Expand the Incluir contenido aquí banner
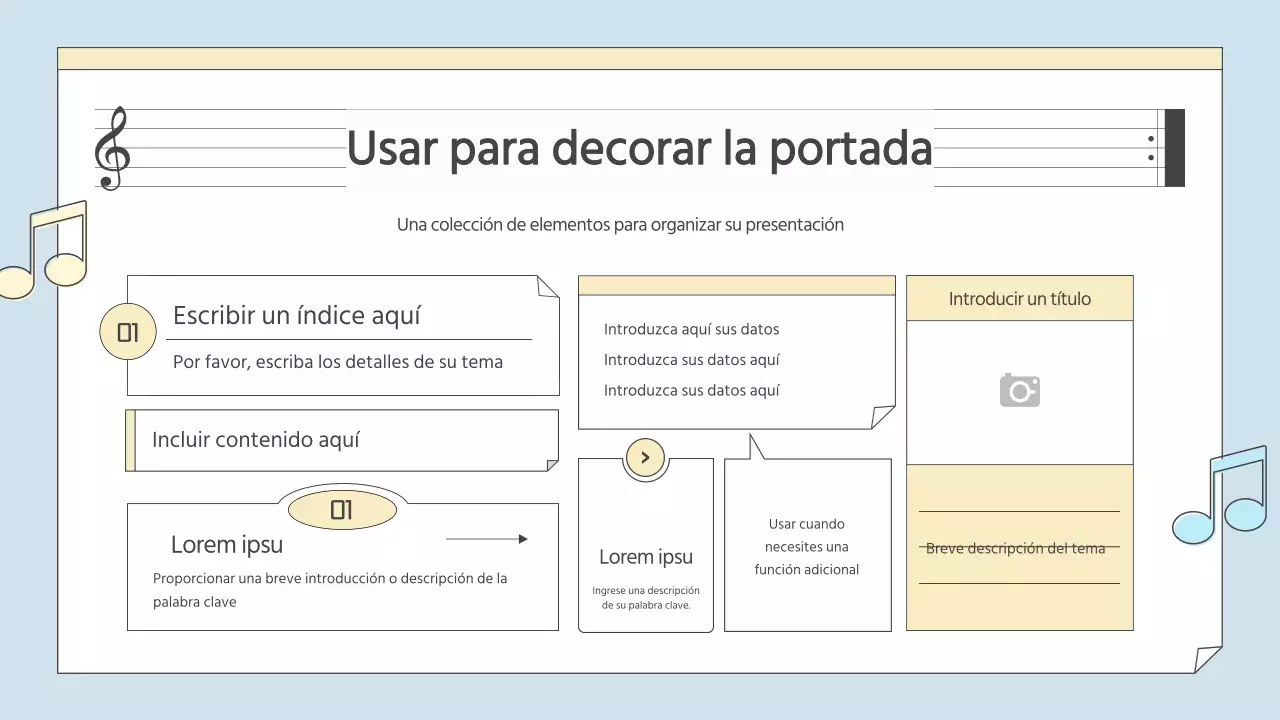This screenshot has width=1280, height=720. tap(342, 440)
